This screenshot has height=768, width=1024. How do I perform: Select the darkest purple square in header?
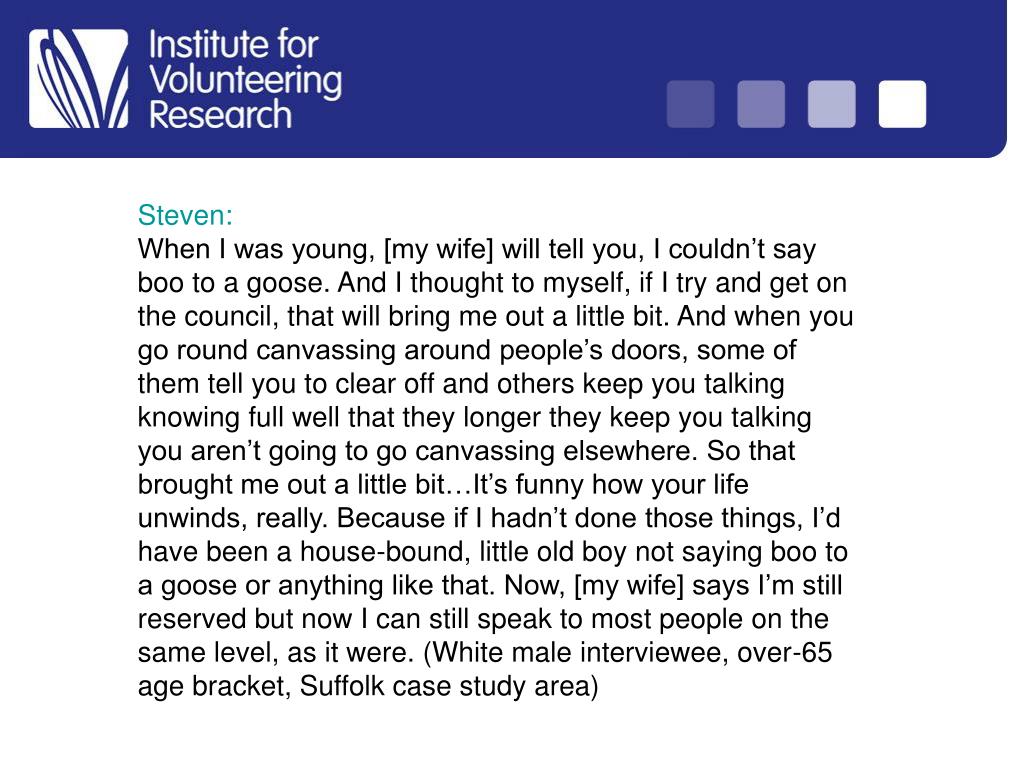click(690, 104)
